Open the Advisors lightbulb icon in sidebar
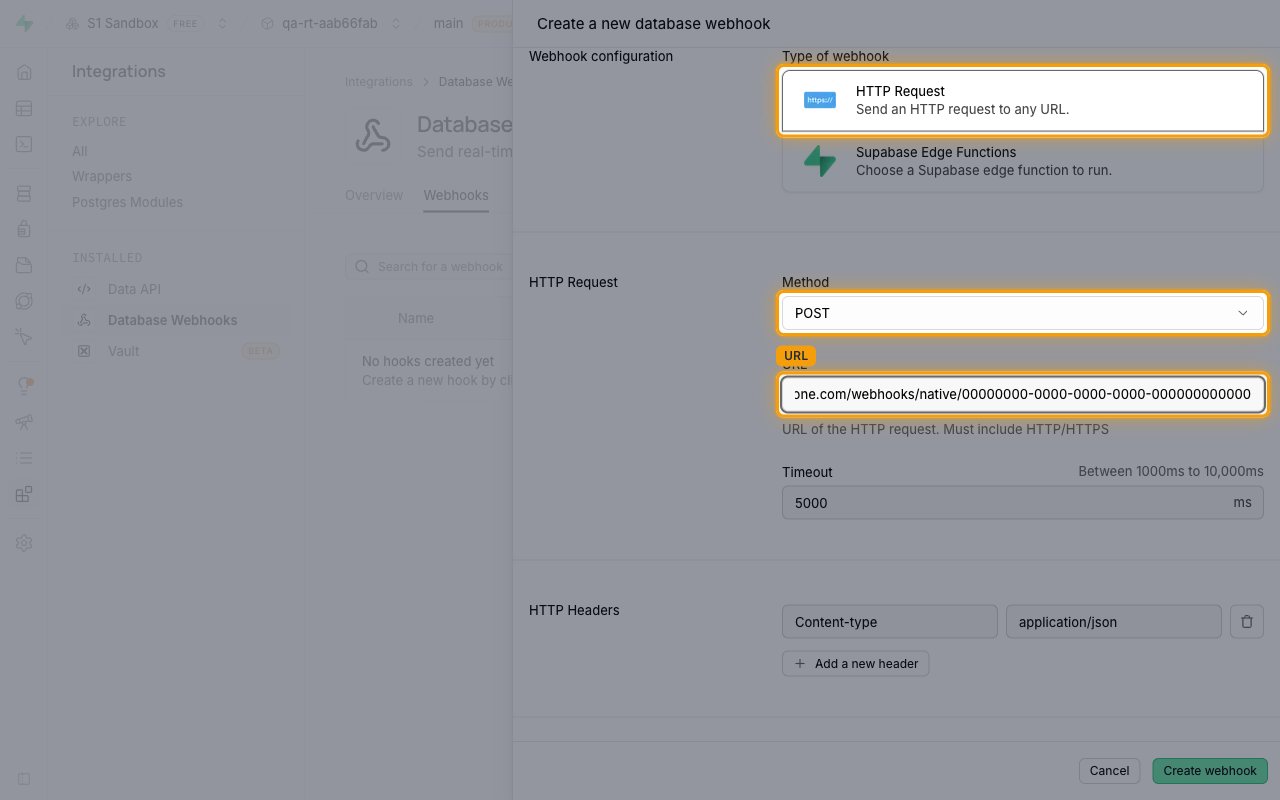The width and height of the screenshot is (1280, 800). 24,386
